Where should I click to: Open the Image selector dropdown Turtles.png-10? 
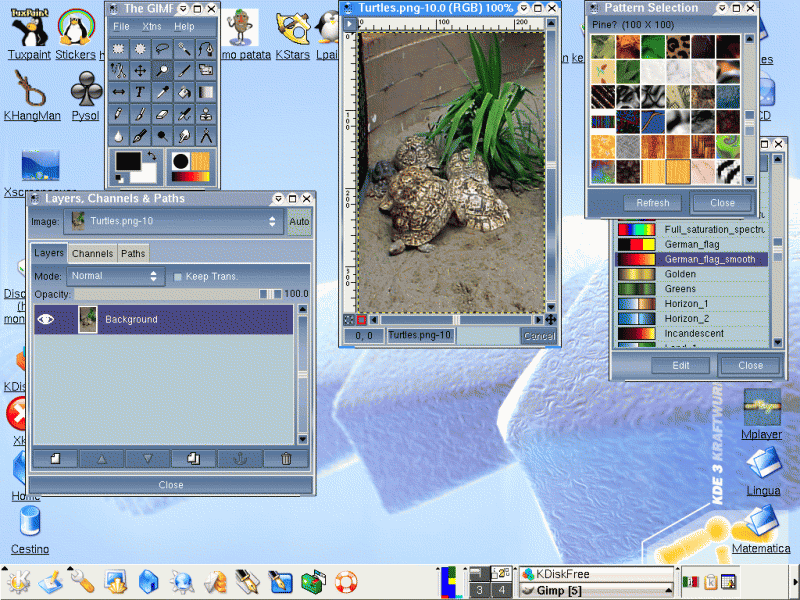(173, 221)
